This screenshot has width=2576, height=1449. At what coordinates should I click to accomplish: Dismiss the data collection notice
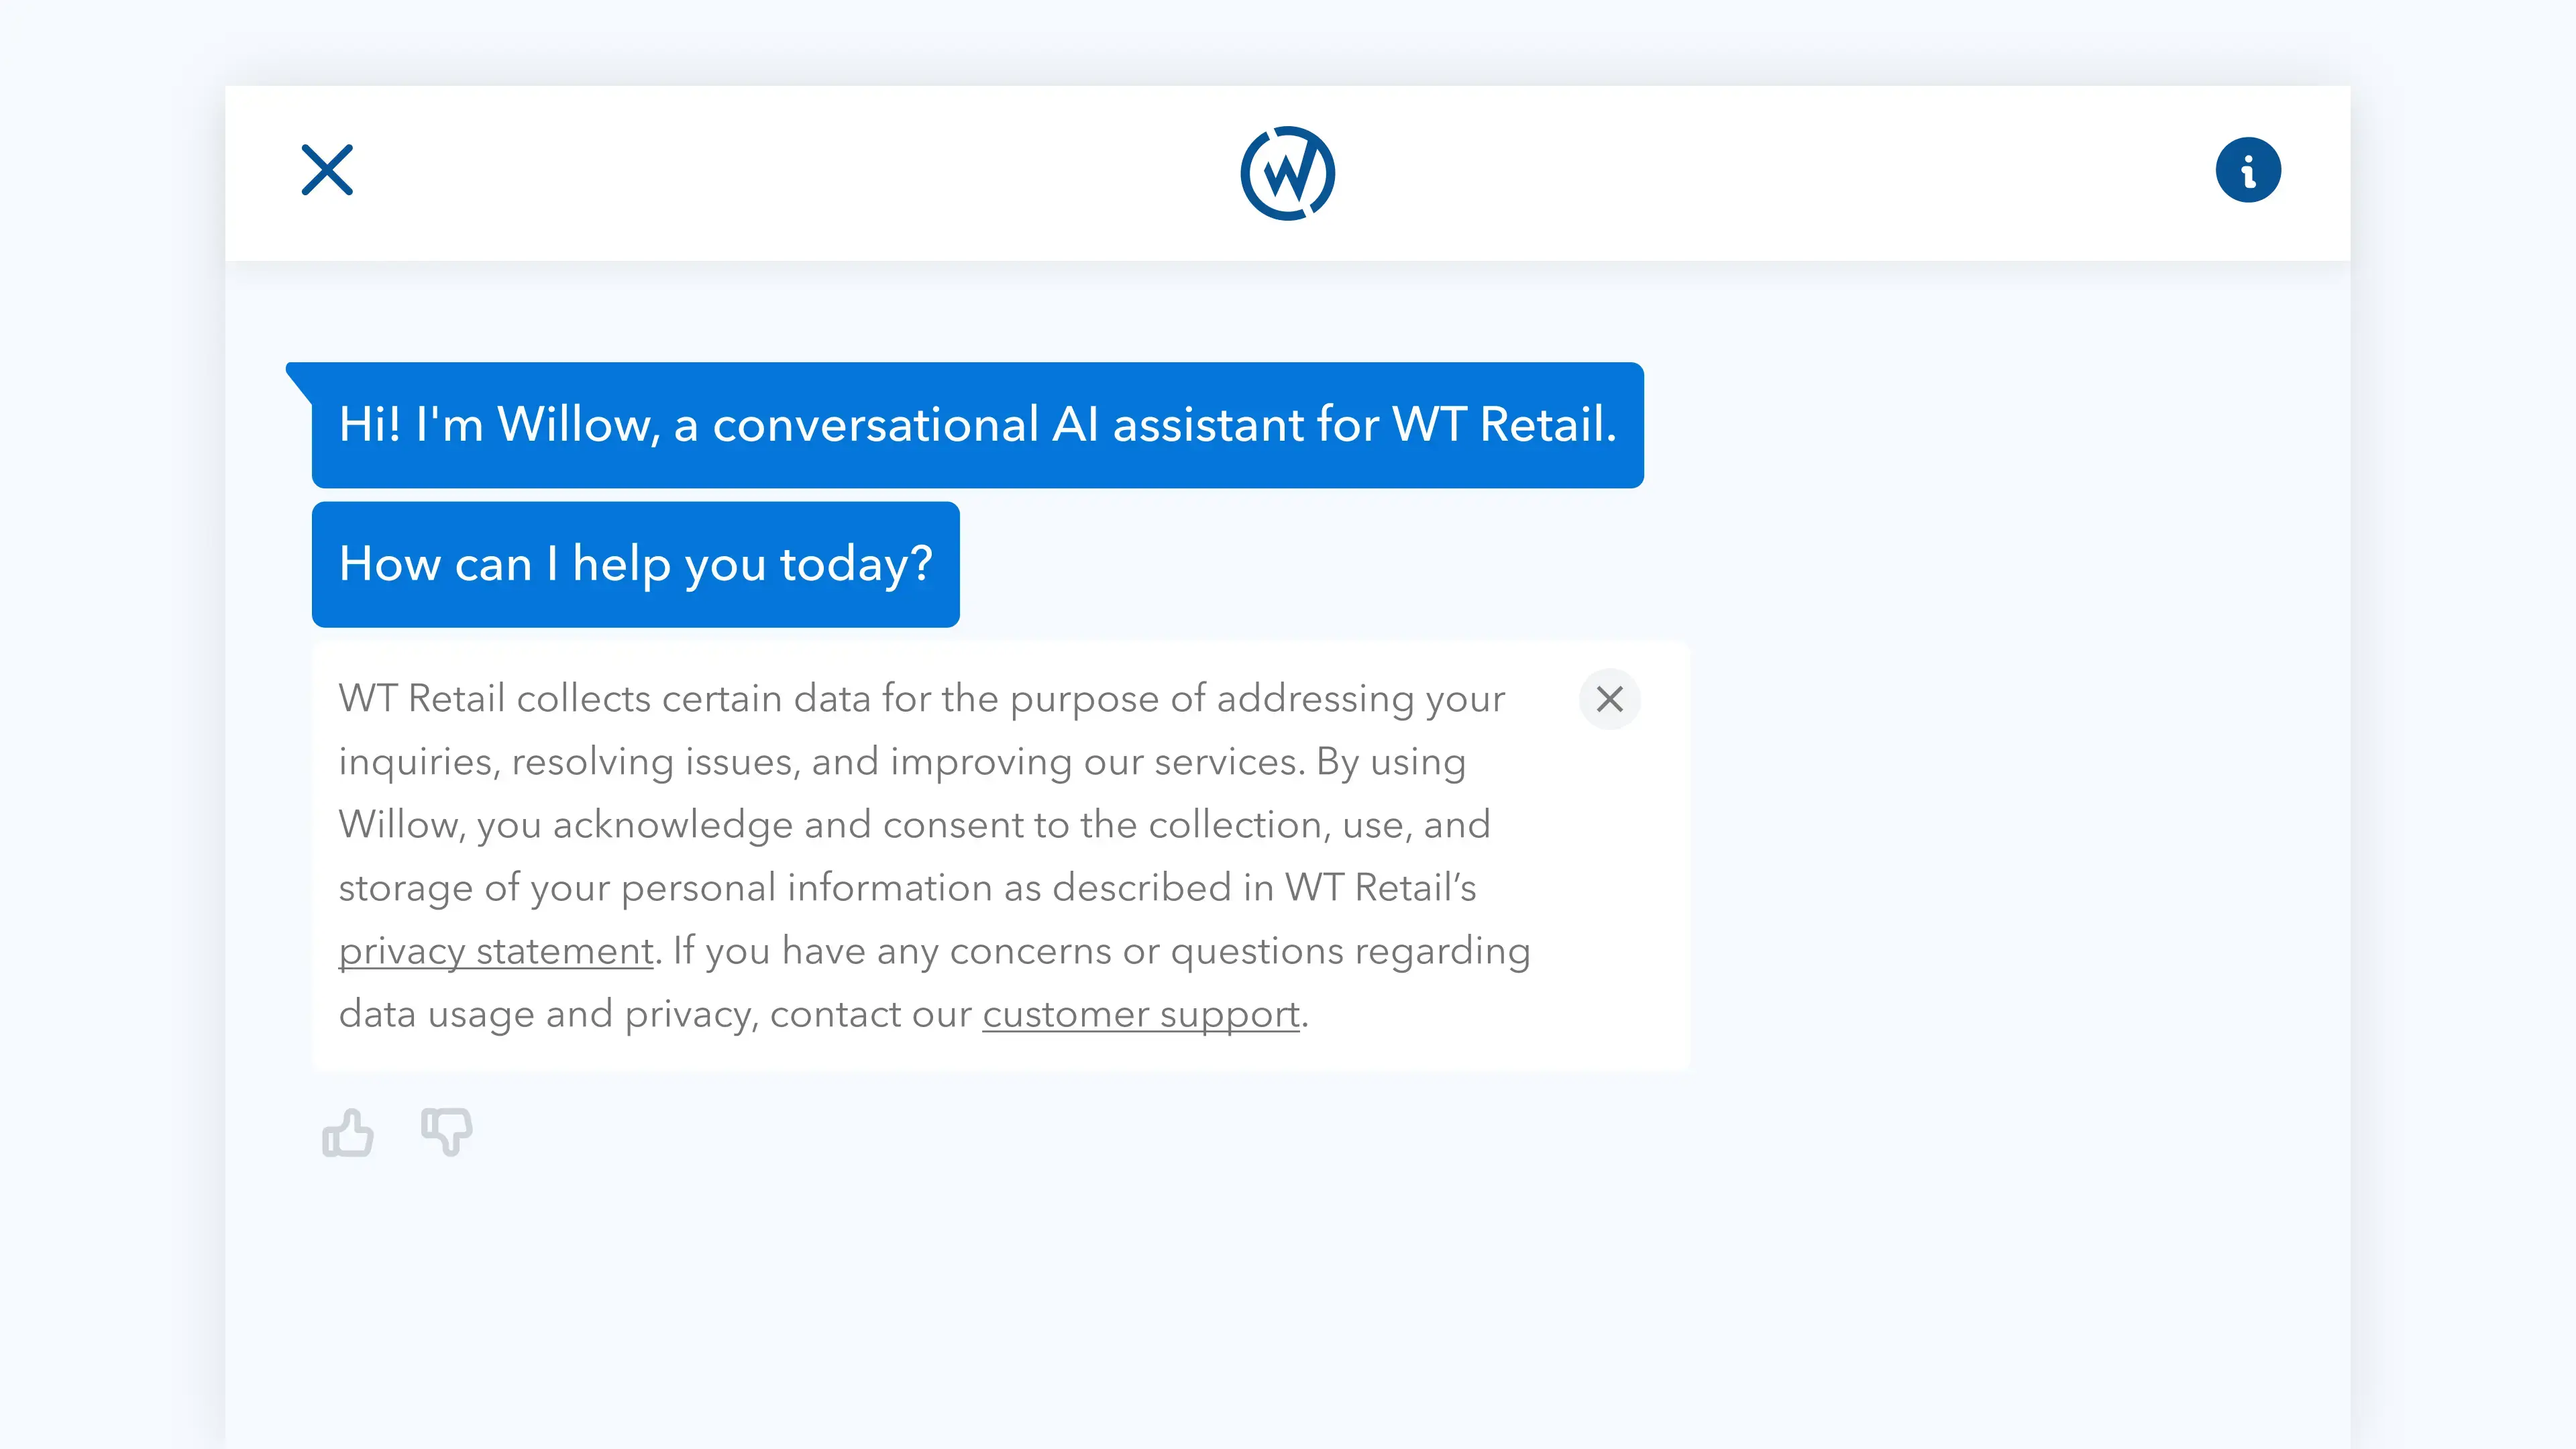(1610, 699)
